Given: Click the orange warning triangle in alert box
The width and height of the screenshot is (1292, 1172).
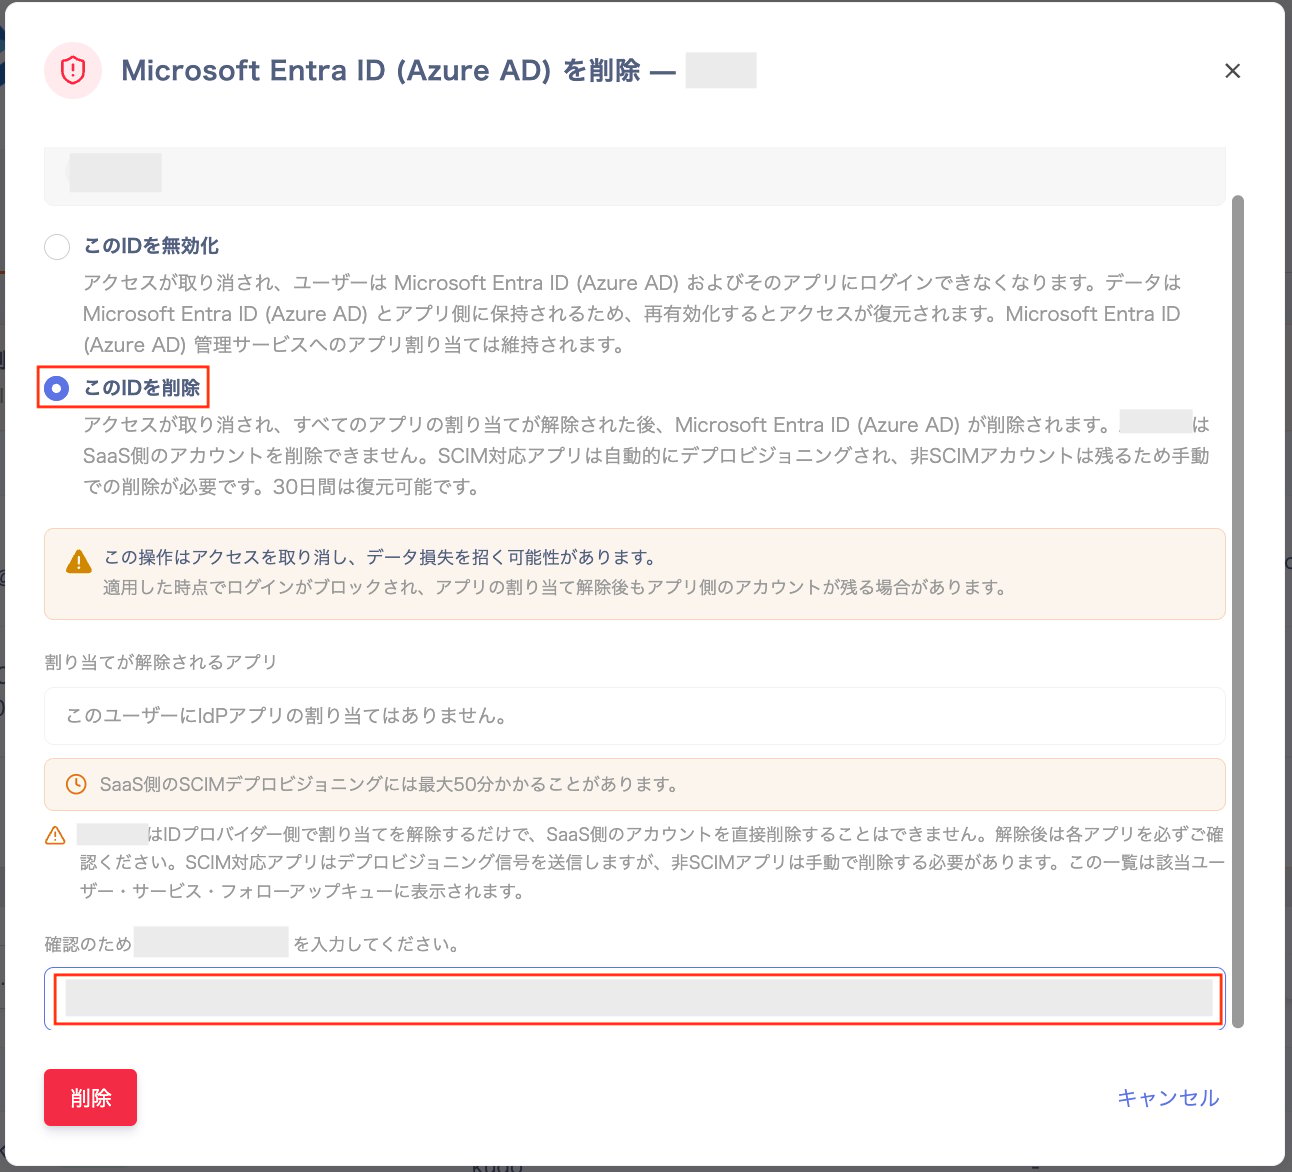Looking at the screenshot, I should pyautogui.click(x=78, y=562).
